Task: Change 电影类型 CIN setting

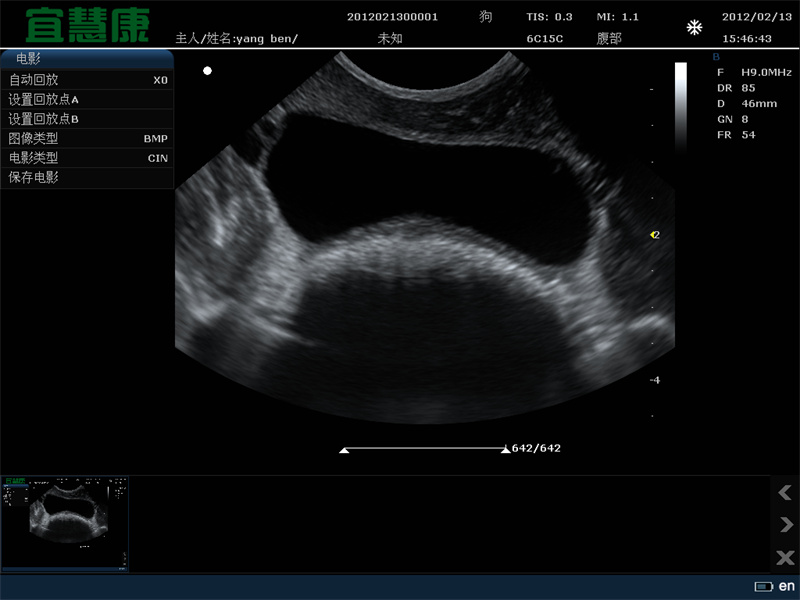Action: pos(87,158)
